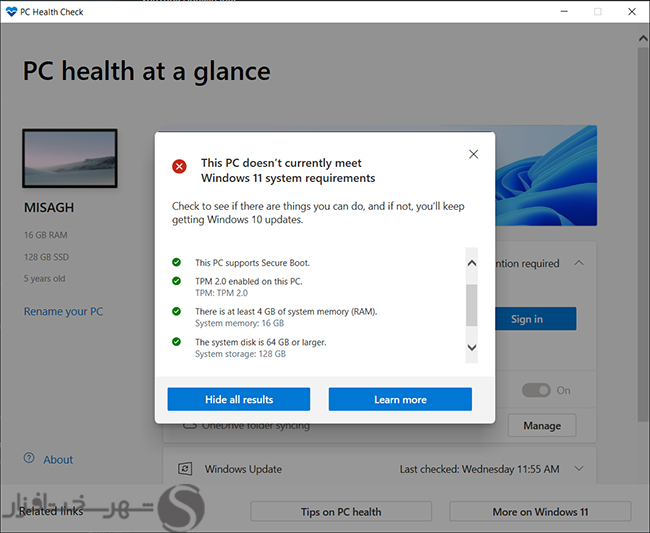Viewport: 650px width, 533px height.
Task: Click 'Last checked: Wednesday 11:55 AM' text
Action: point(480,469)
